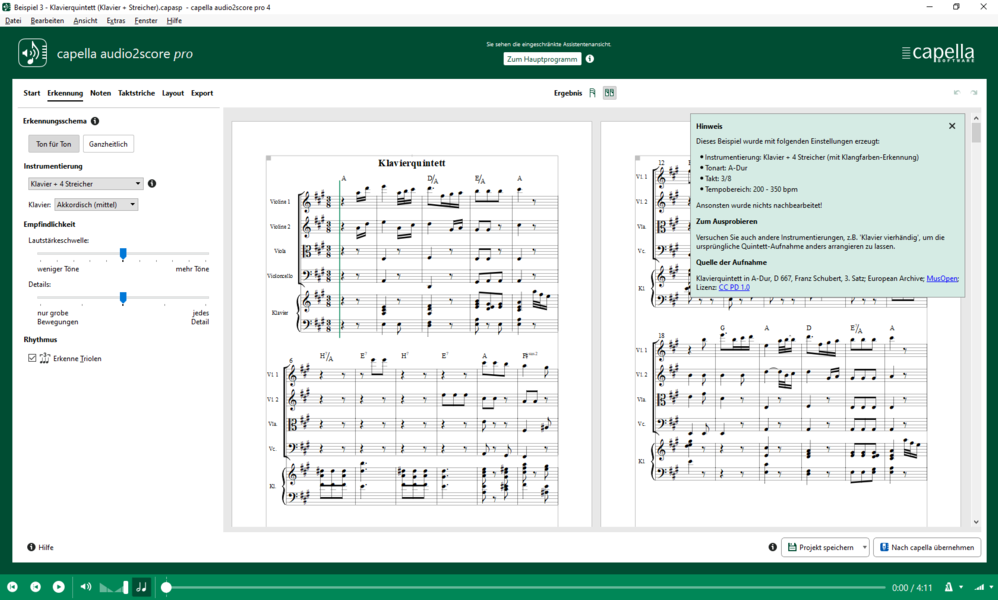This screenshot has height=600, width=998.
Task: Click the 'Ergebnis' label
Action: tap(568, 93)
